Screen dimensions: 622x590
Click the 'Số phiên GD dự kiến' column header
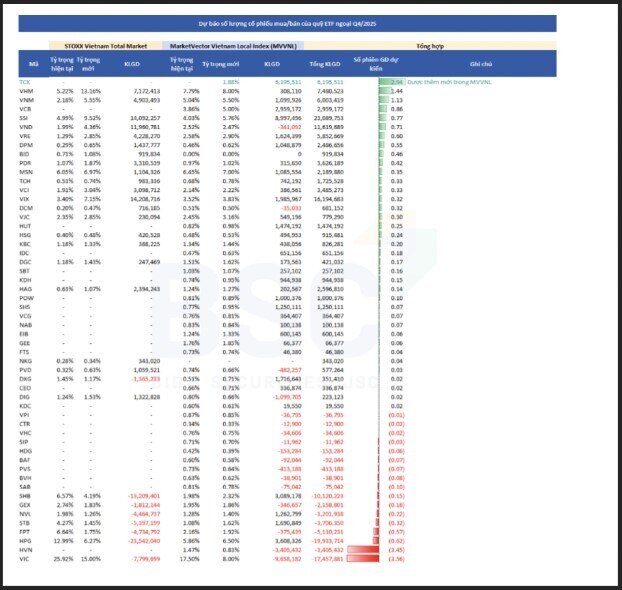pyautogui.click(x=376, y=64)
